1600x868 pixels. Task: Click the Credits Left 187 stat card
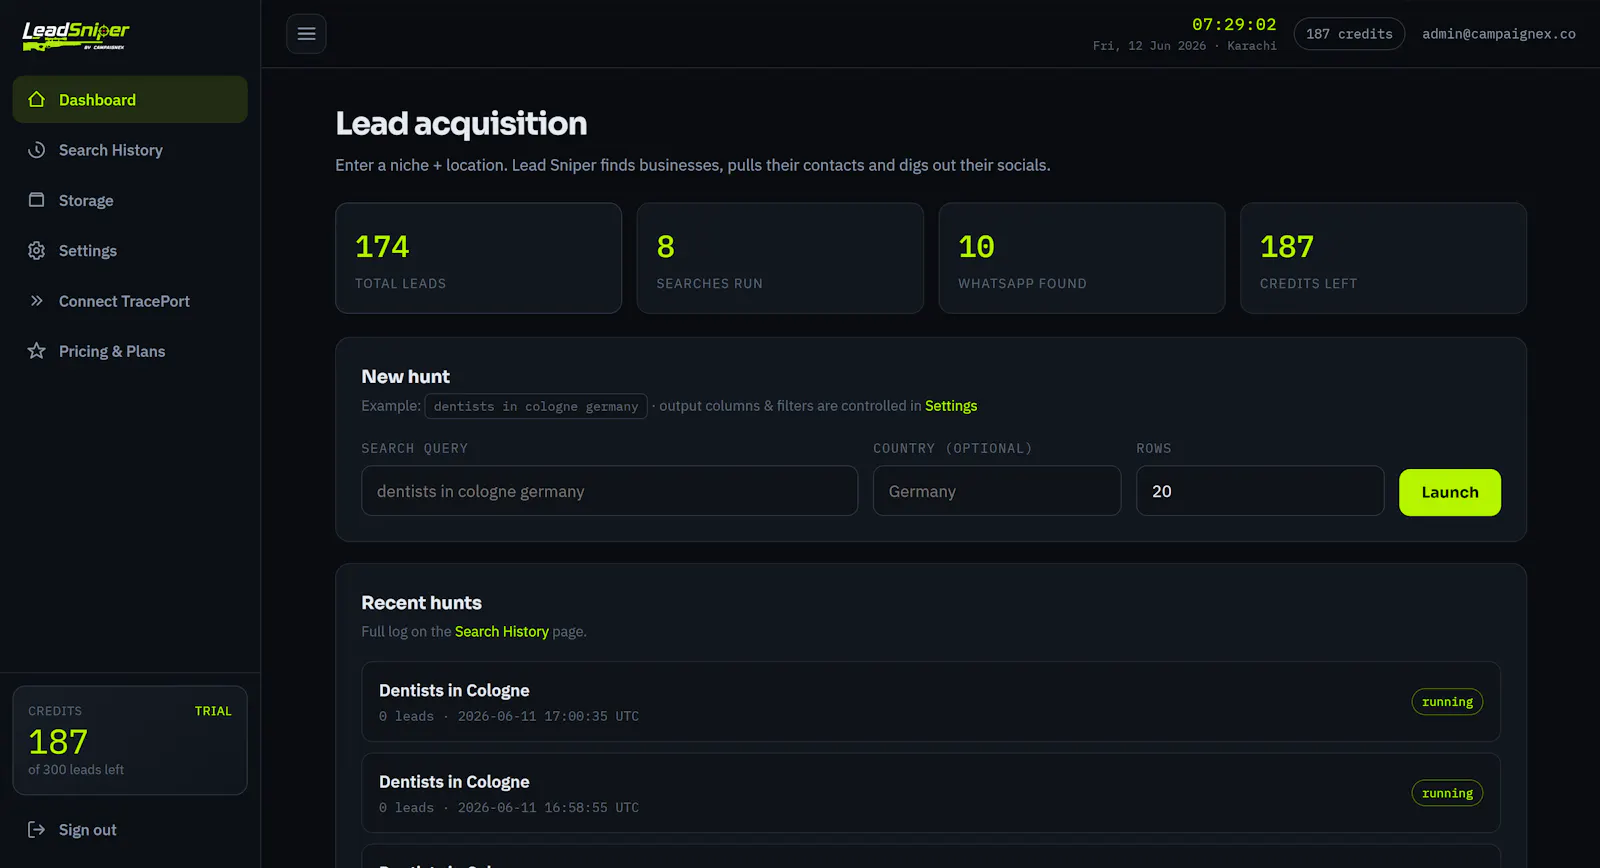coord(1383,258)
